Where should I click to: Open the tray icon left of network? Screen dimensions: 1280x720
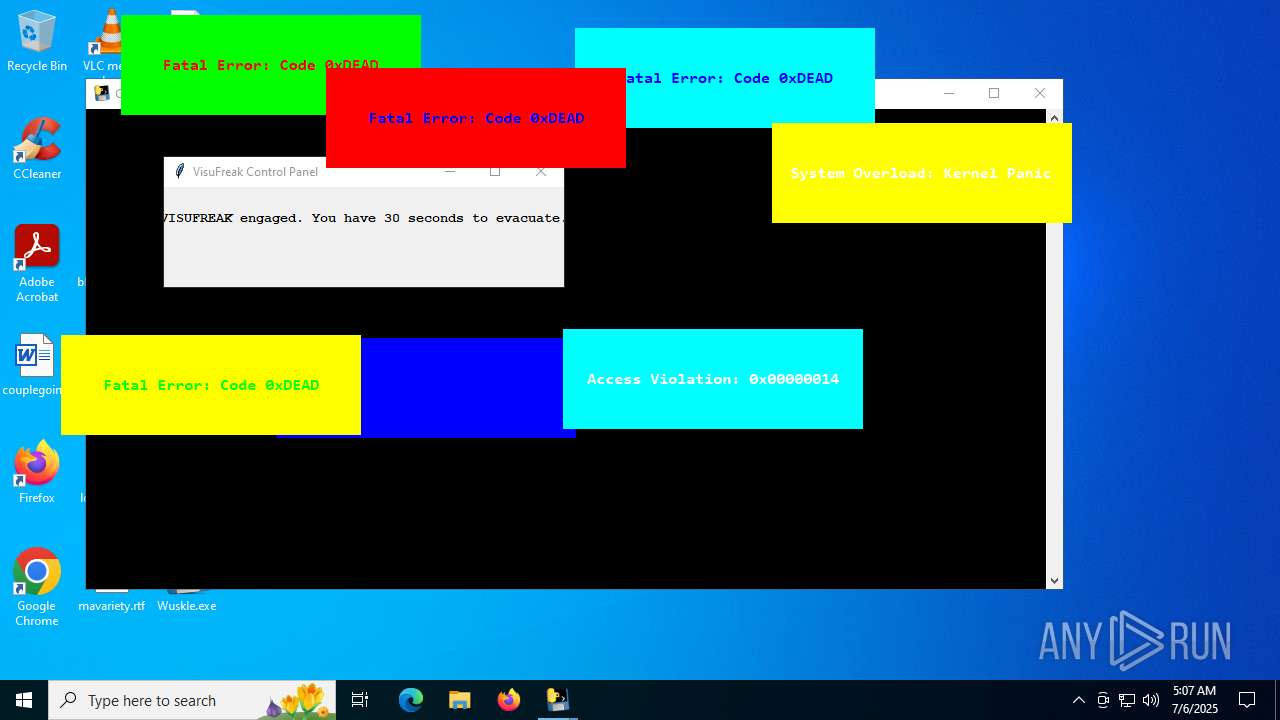(1103, 700)
